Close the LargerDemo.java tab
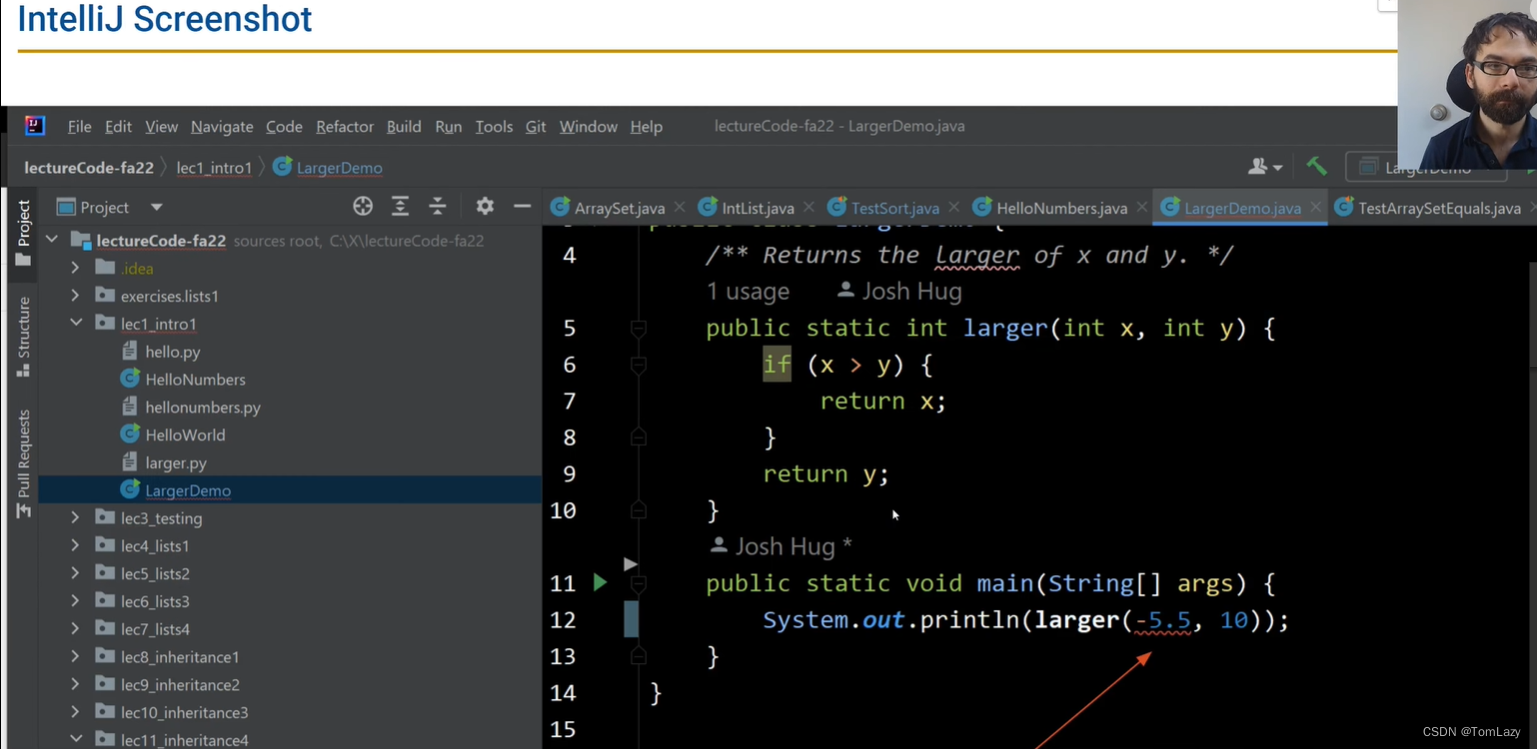The width and height of the screenshot is (1537, 749). (1316, 208)
